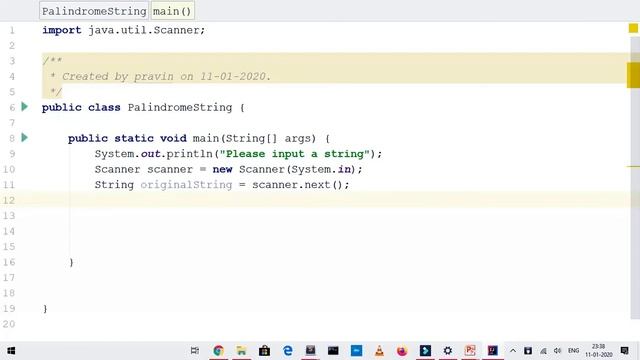Image resolution: width=640 pixels, height=360 pixels.
Task: Click the ENG language indicator
Action: [x=573, y=351]
